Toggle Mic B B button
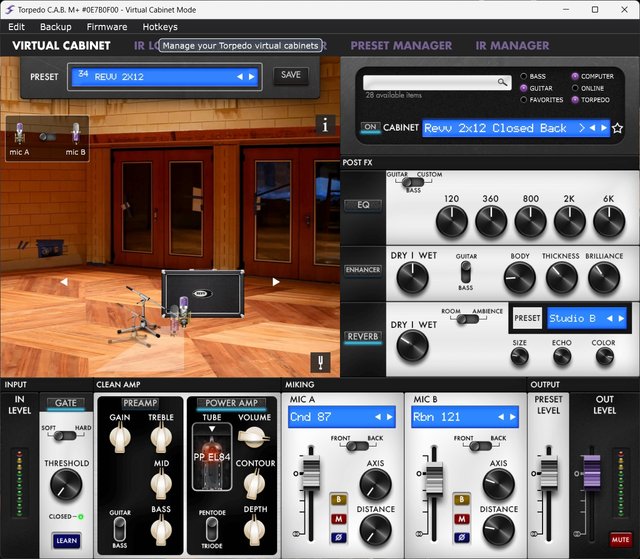 (x=462, y=499)
